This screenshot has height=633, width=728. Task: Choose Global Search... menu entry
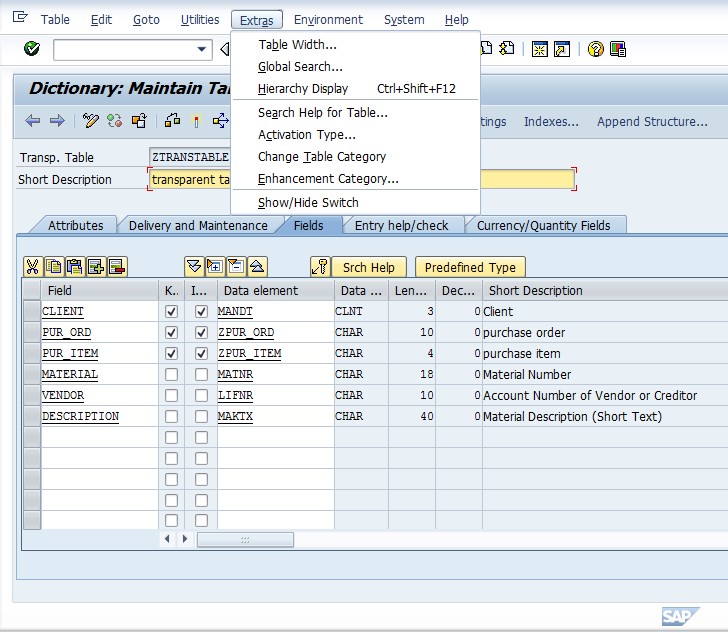(355, 66)
